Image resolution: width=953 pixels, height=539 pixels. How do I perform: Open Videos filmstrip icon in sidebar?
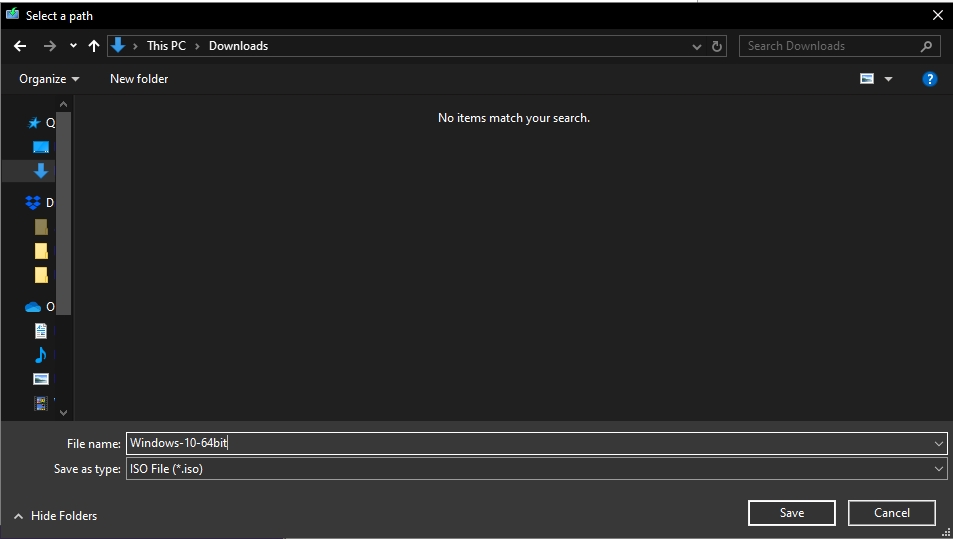point(41,403)
